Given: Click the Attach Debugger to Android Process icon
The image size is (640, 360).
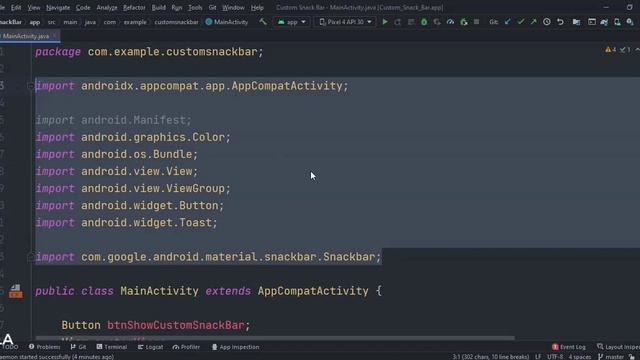Looking at the screenshot, I should [464, 22].
